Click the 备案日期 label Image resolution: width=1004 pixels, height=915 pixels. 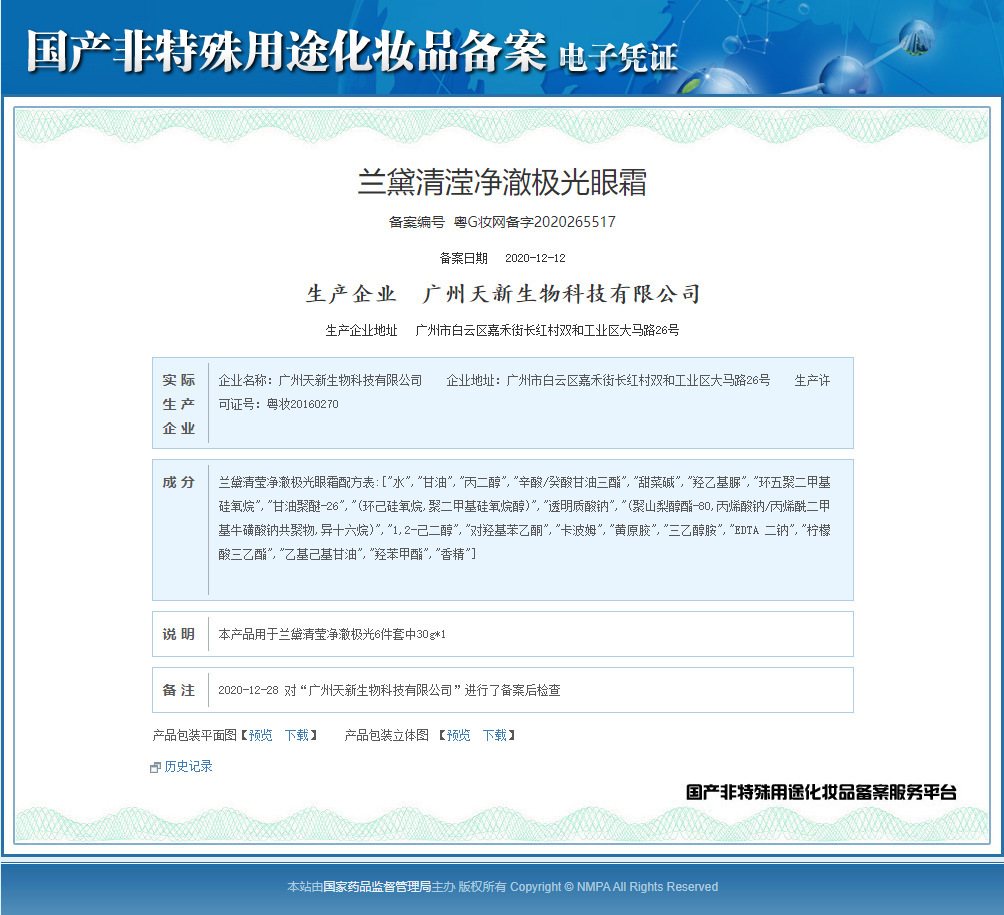[464, 258]
